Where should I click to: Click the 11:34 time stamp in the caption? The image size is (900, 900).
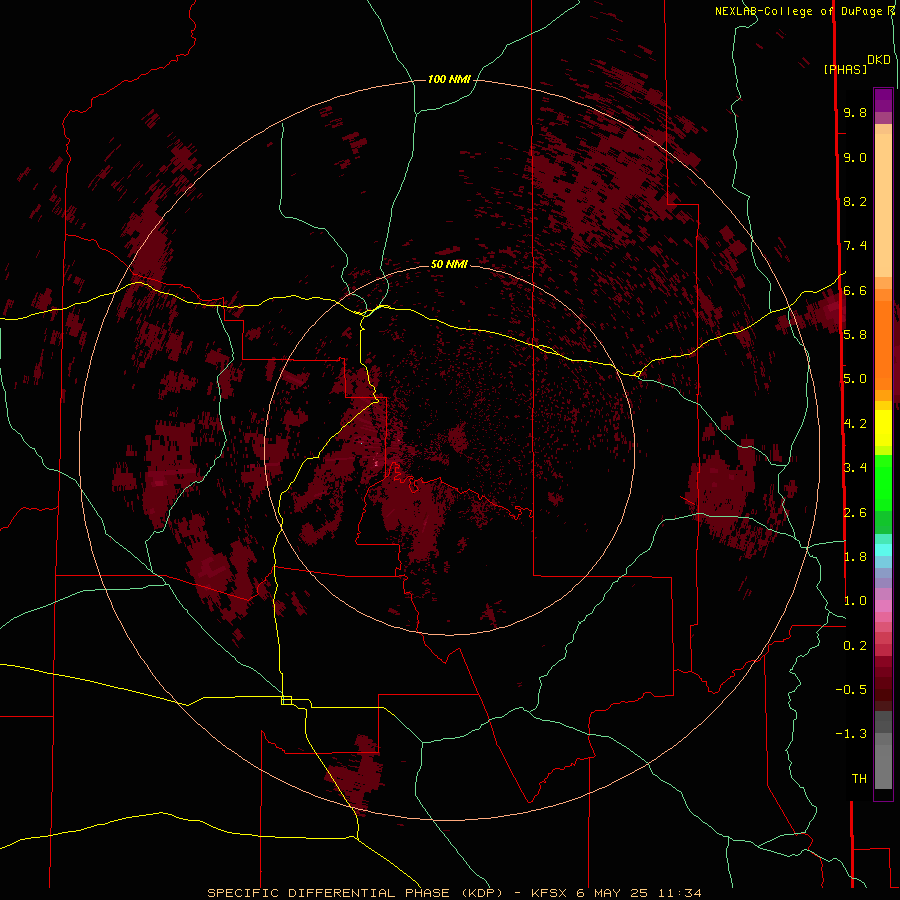pyautogui.click(x=679, y=893)
